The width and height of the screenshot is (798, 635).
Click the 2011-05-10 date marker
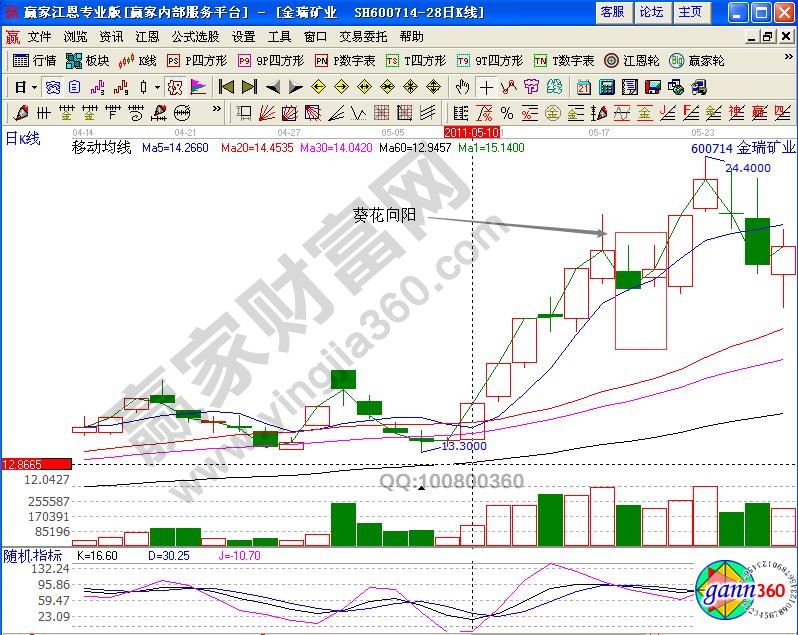[x=471, y=132]
